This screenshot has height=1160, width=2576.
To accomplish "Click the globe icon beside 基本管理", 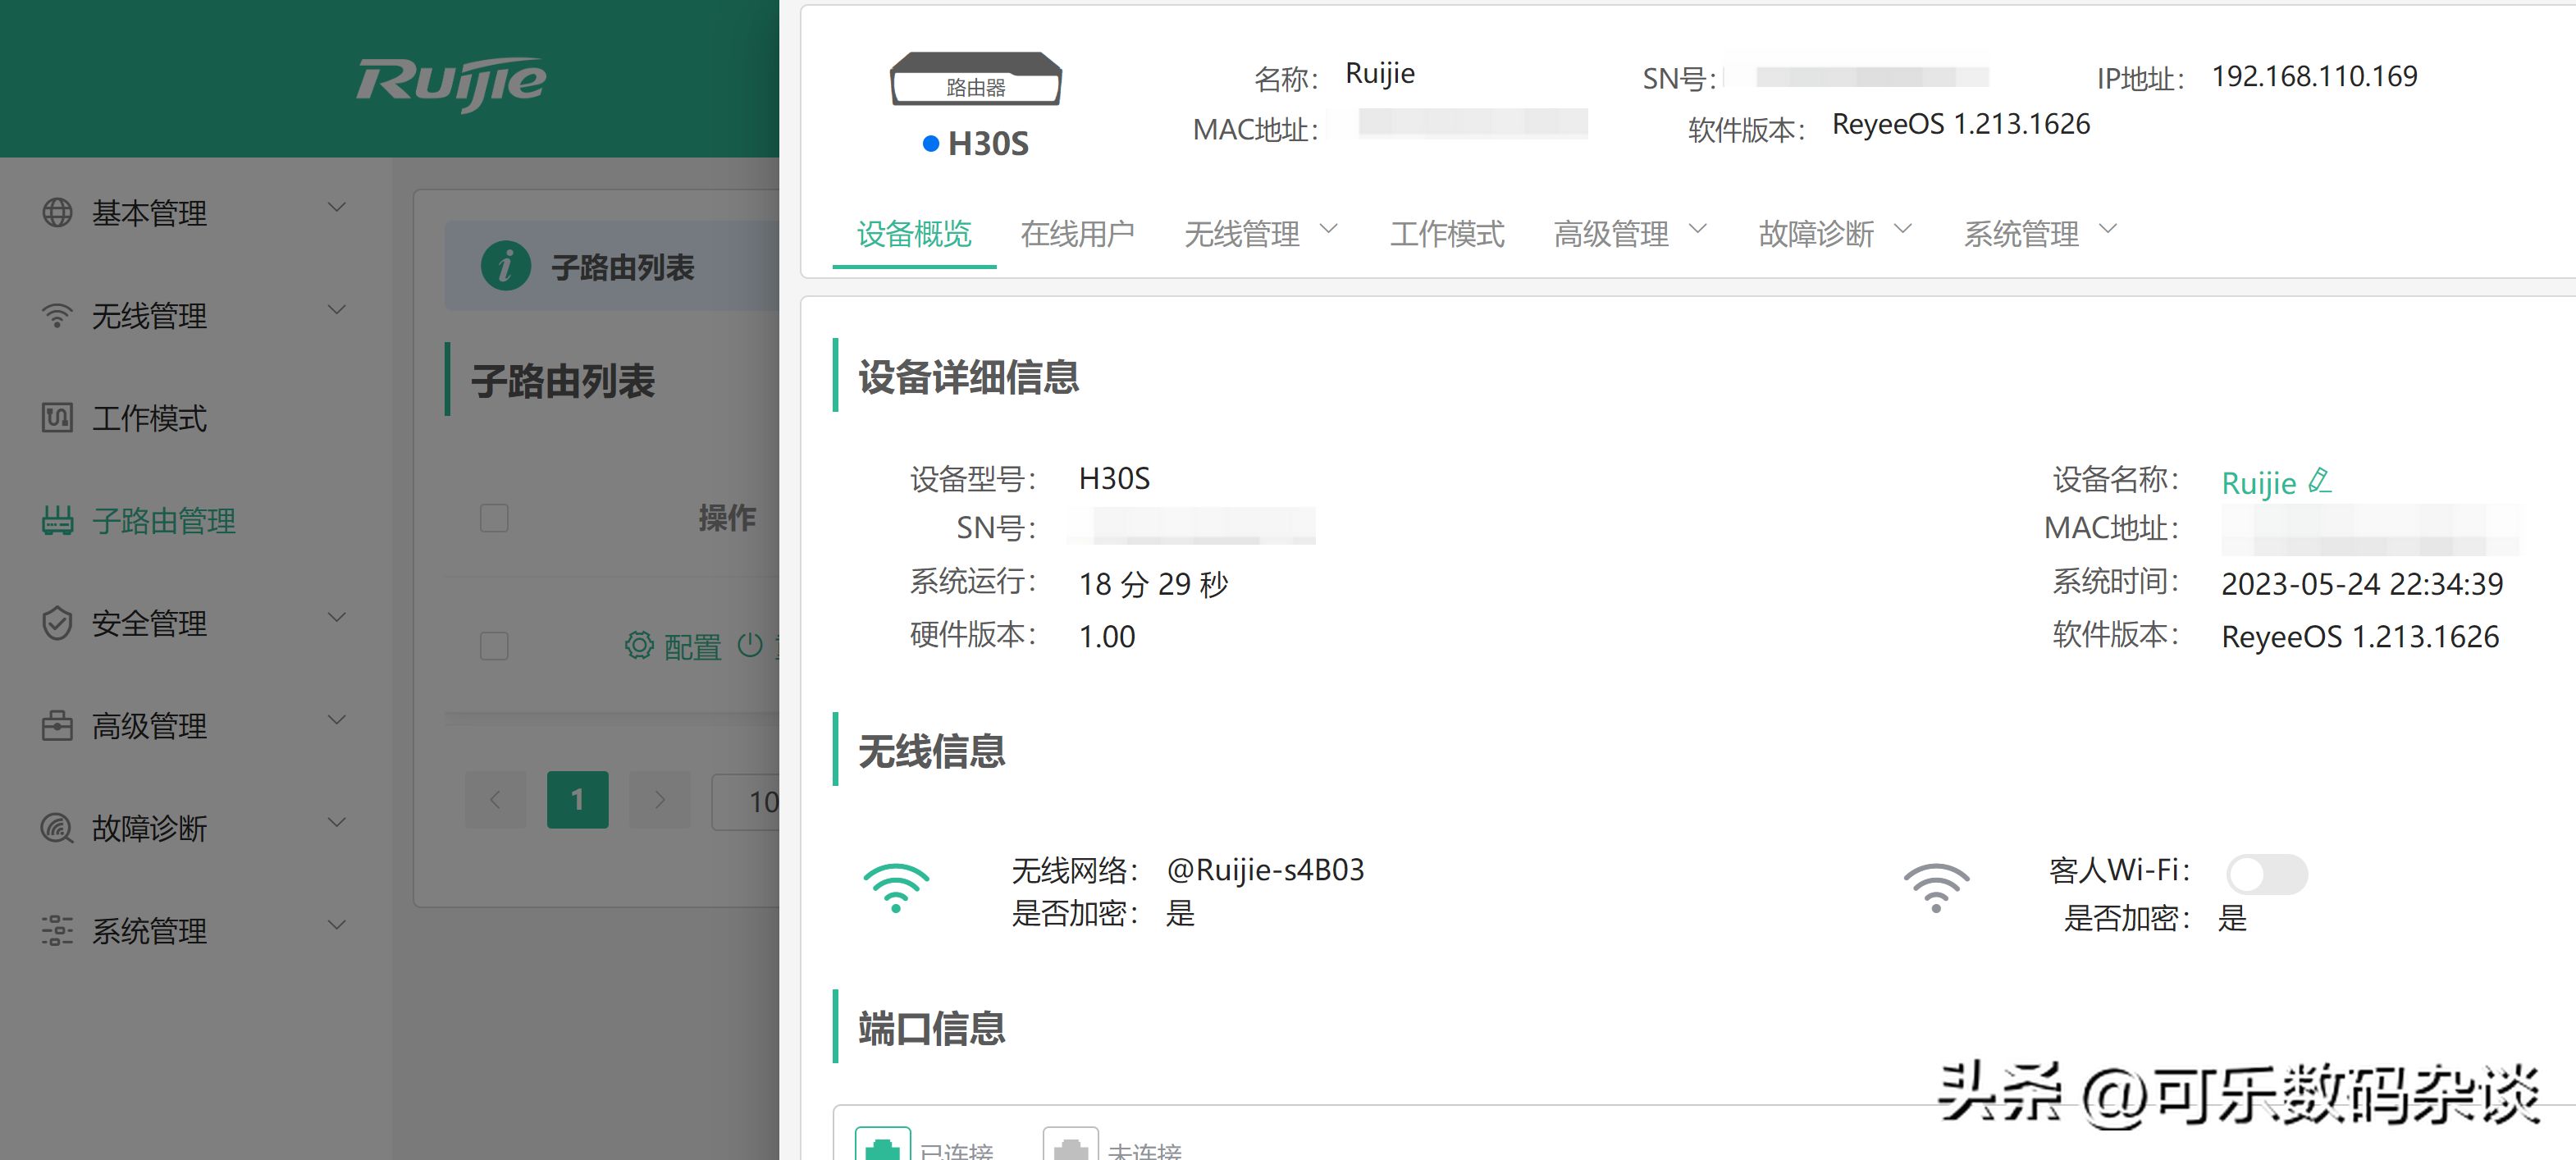I will coord(57,212).
